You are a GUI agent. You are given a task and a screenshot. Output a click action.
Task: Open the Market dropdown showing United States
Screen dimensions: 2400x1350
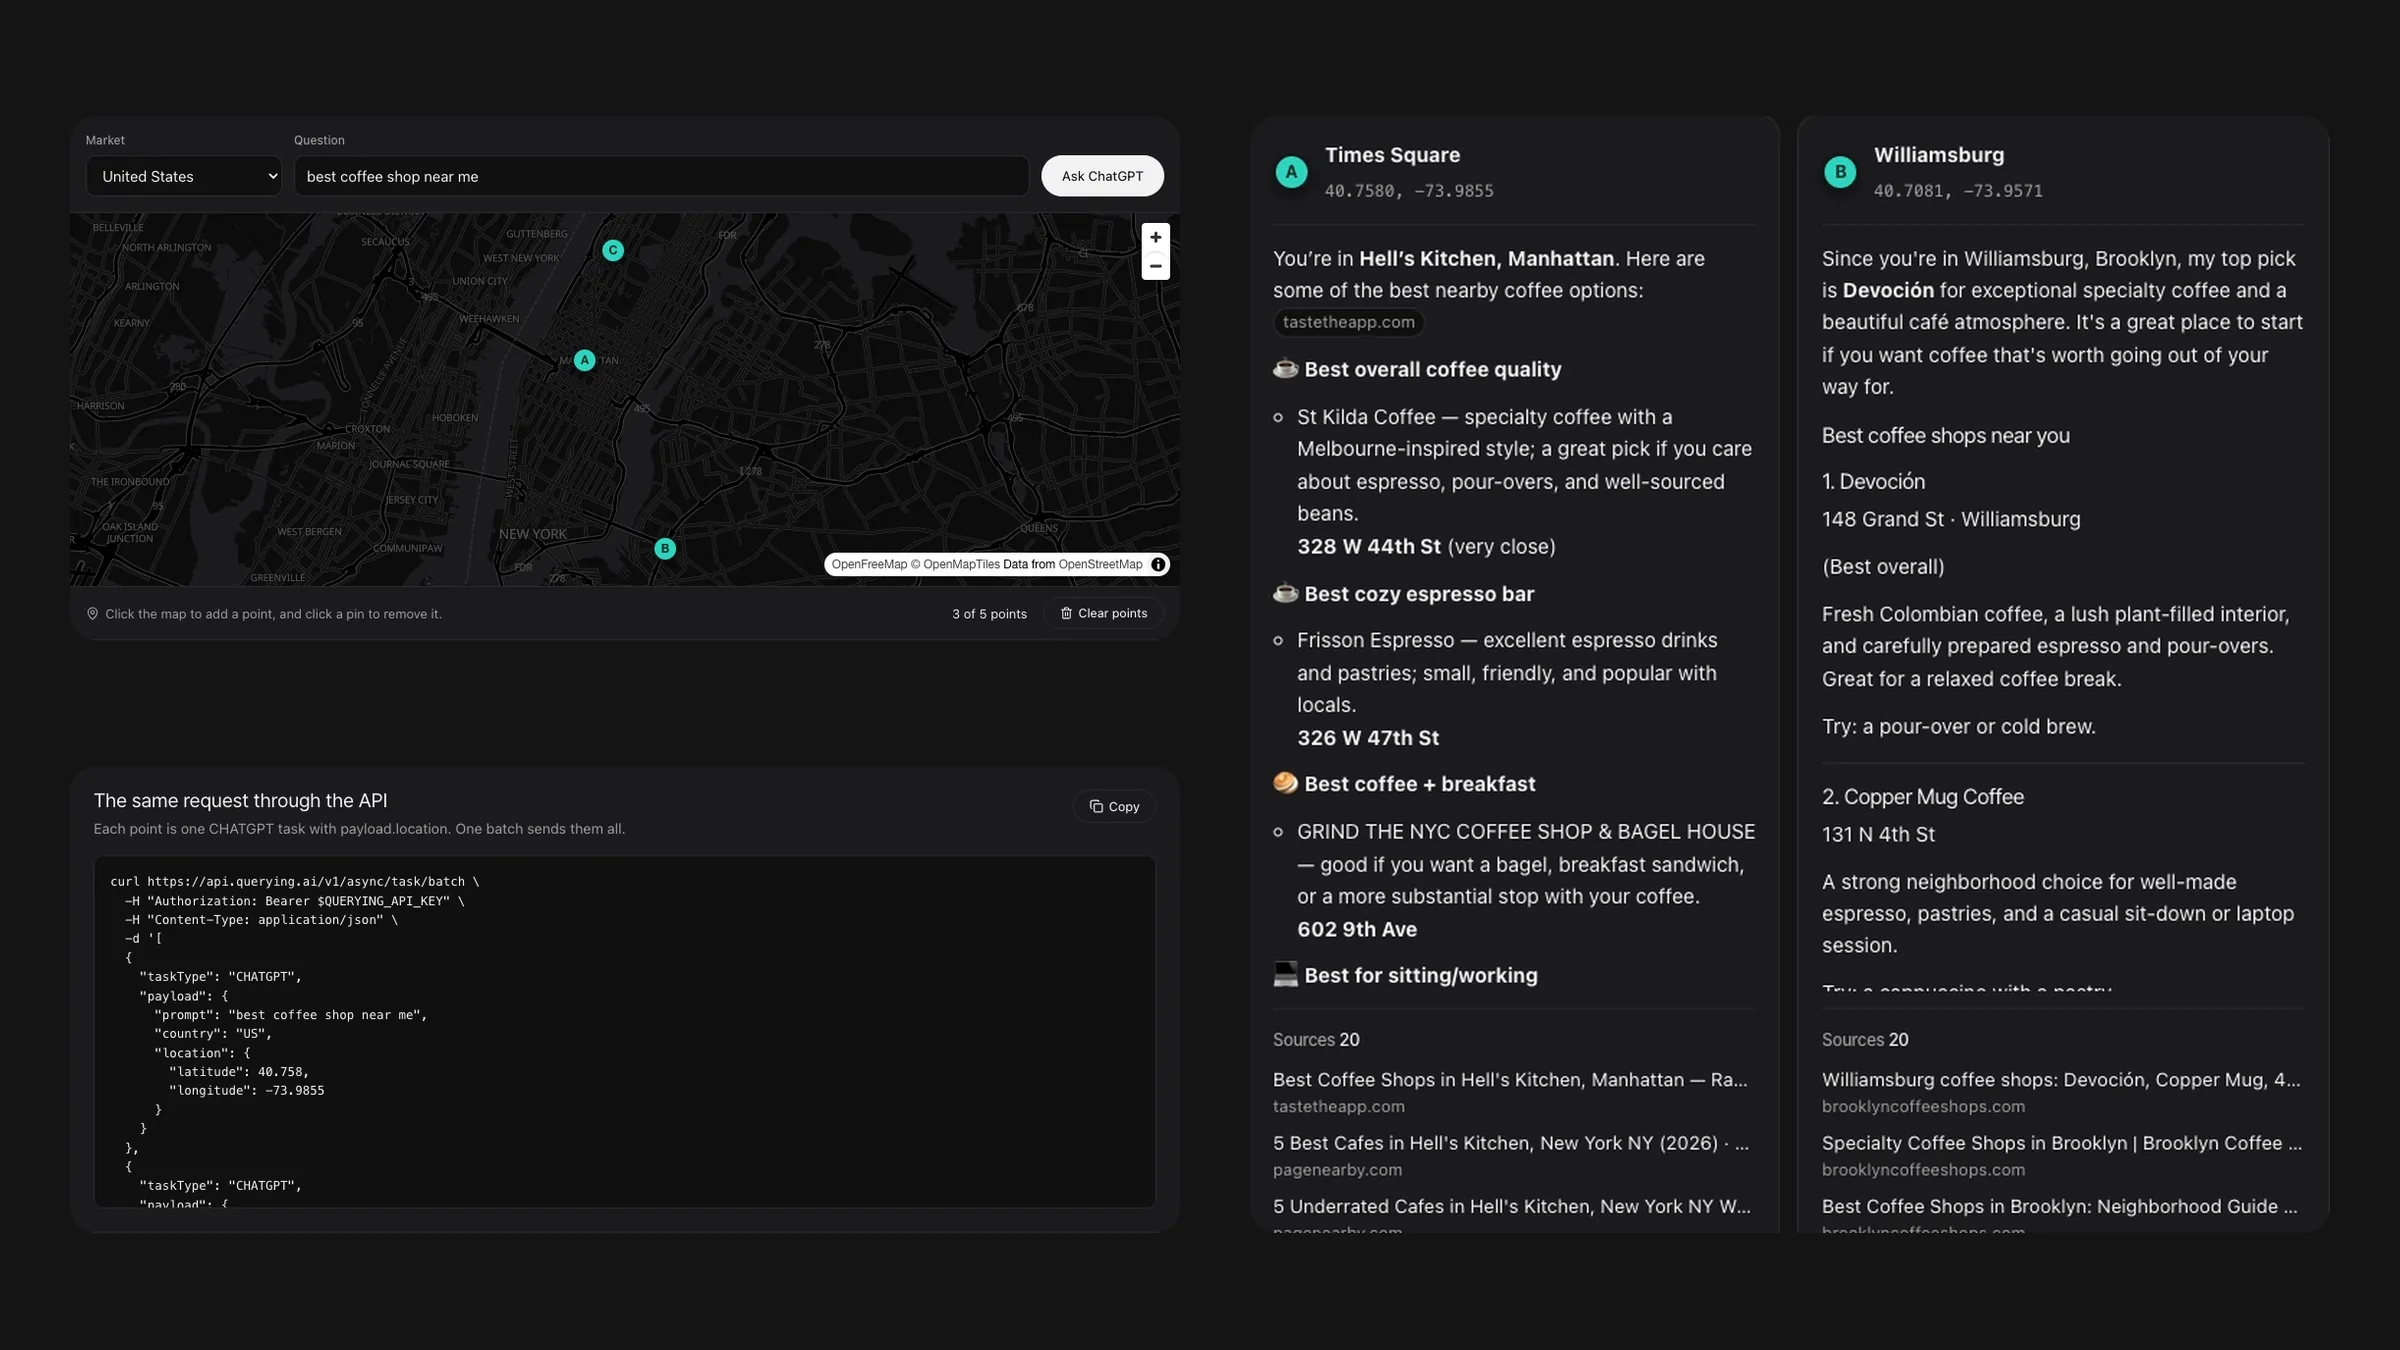[x=184, y=176]
